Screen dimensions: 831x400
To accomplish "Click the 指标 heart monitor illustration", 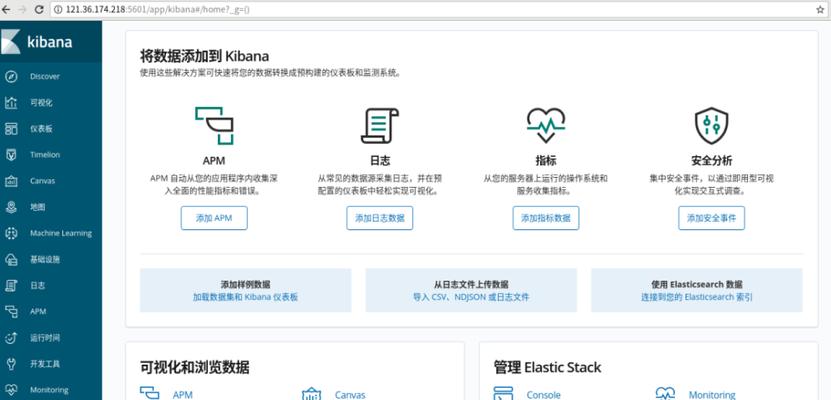I will [x=546, y=126].
